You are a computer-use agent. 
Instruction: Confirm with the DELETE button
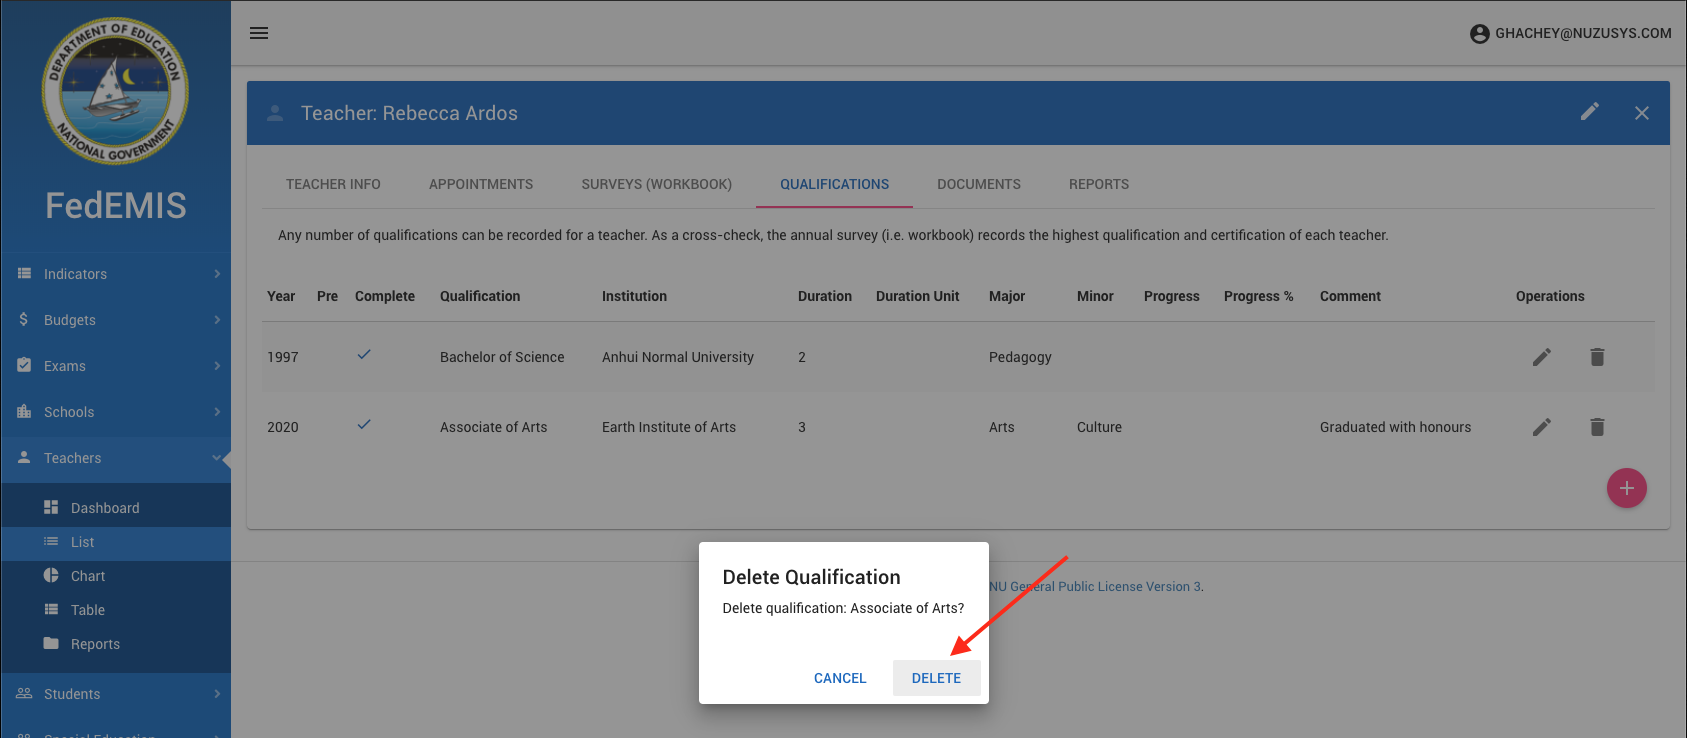click(936, 678)
